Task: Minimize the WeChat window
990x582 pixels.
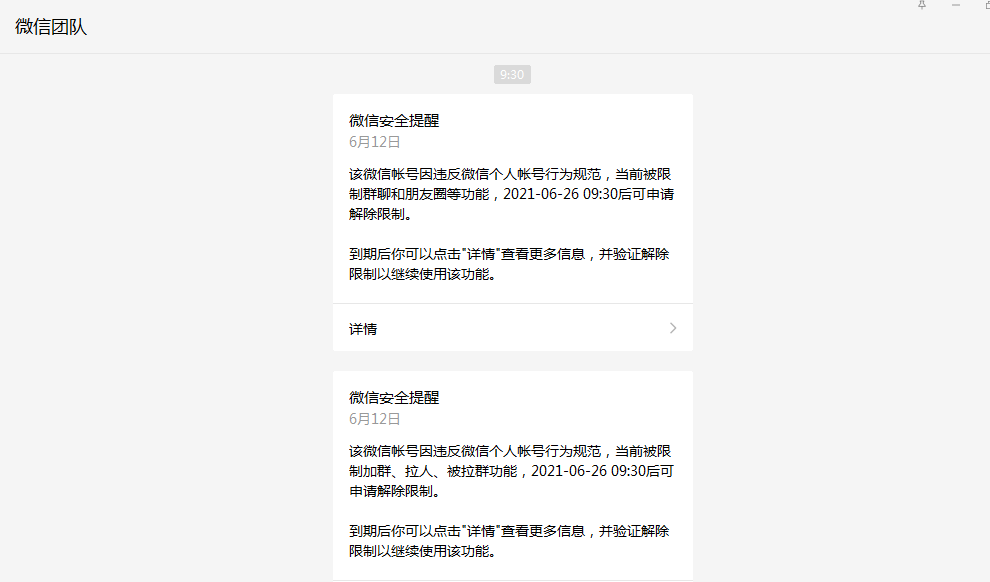Action: 956,5
